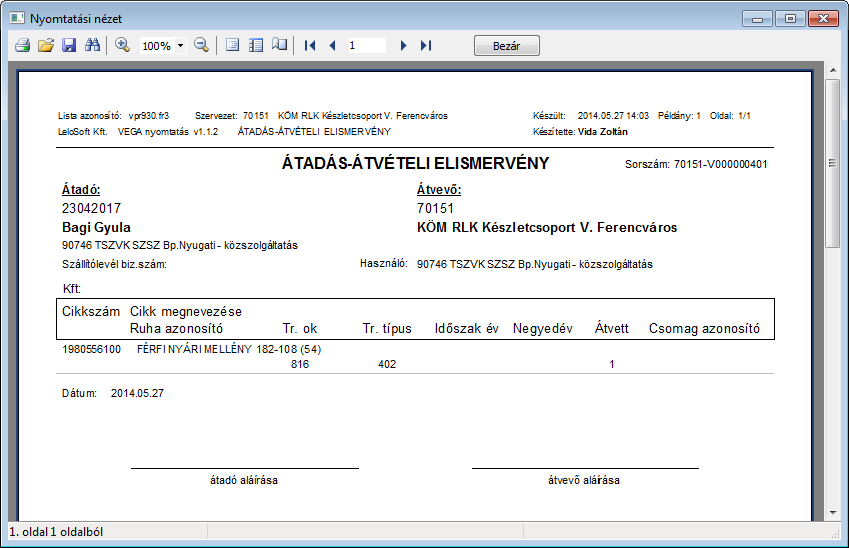Screen dimensions: 849x548
Task: Click KÖM RLK Készletcsoport V. Ferencváros under Átvevő
Action: (x=547, y=227)
